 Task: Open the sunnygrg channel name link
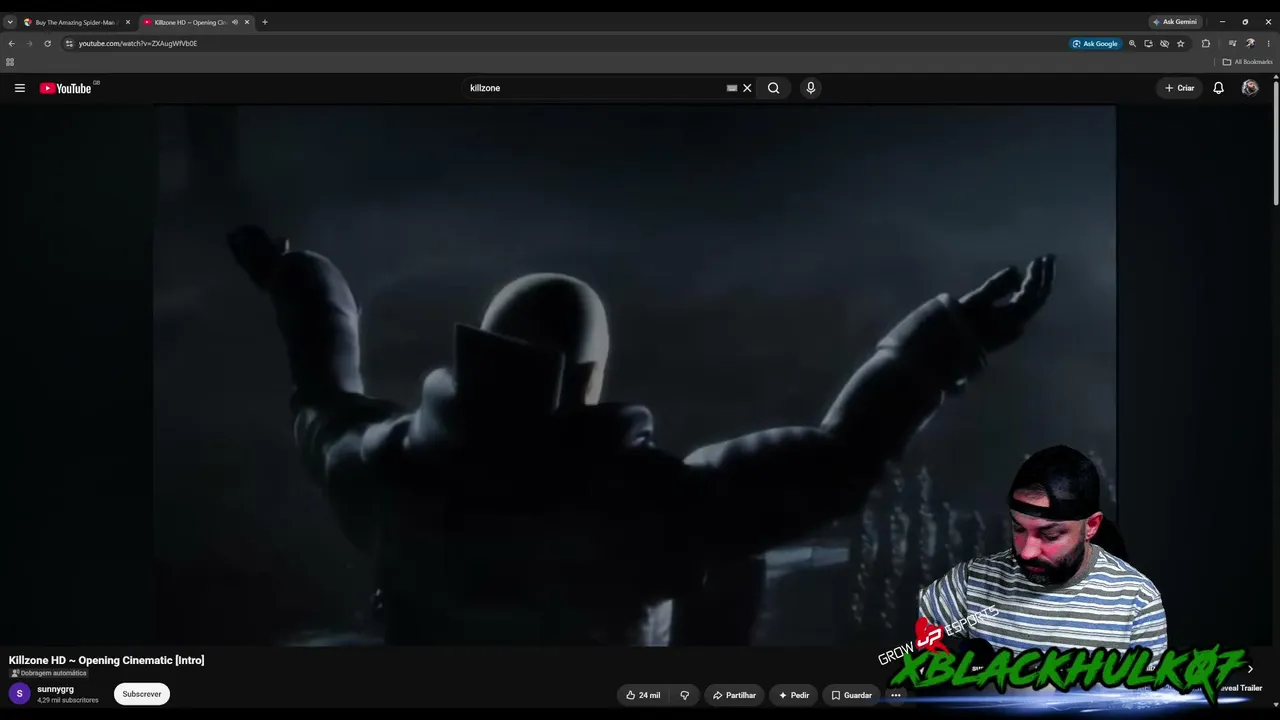coord(56,689)
